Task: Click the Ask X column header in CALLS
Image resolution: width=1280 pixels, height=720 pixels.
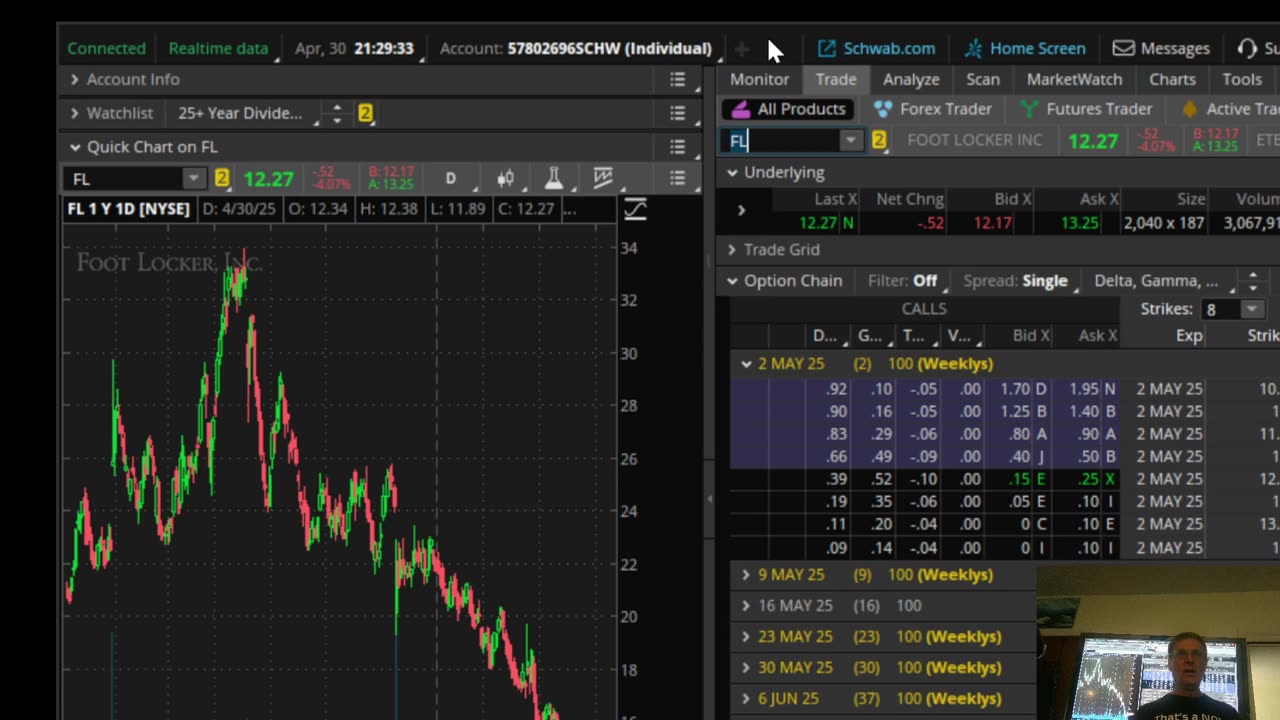Action: [1097, 336]
